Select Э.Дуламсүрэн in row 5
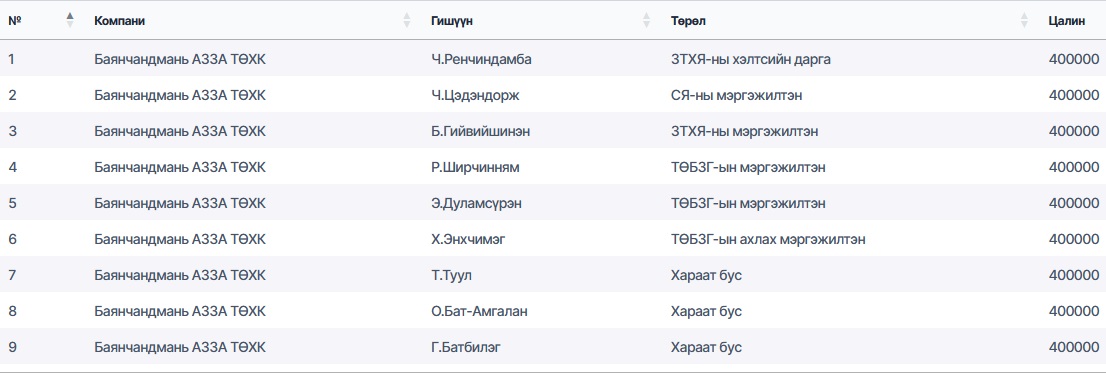The height and width of the screenshot is (373, 1106). (477, 203)
